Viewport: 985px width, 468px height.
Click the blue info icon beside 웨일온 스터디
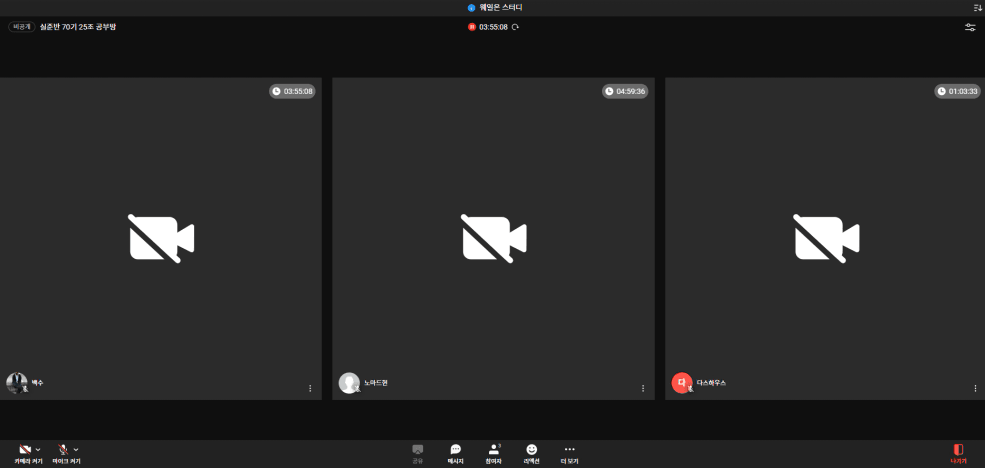pyautogui.click(x=471, y=8)
